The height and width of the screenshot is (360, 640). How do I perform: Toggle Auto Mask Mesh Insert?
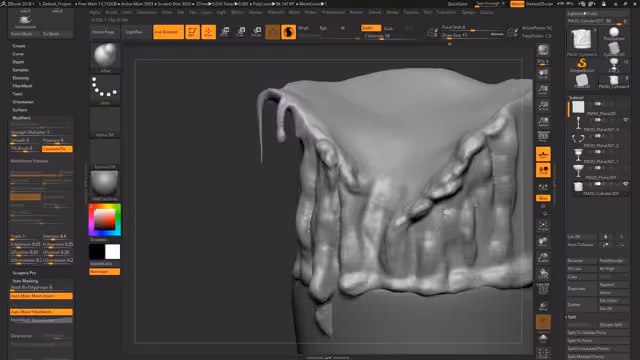(41, 296)
